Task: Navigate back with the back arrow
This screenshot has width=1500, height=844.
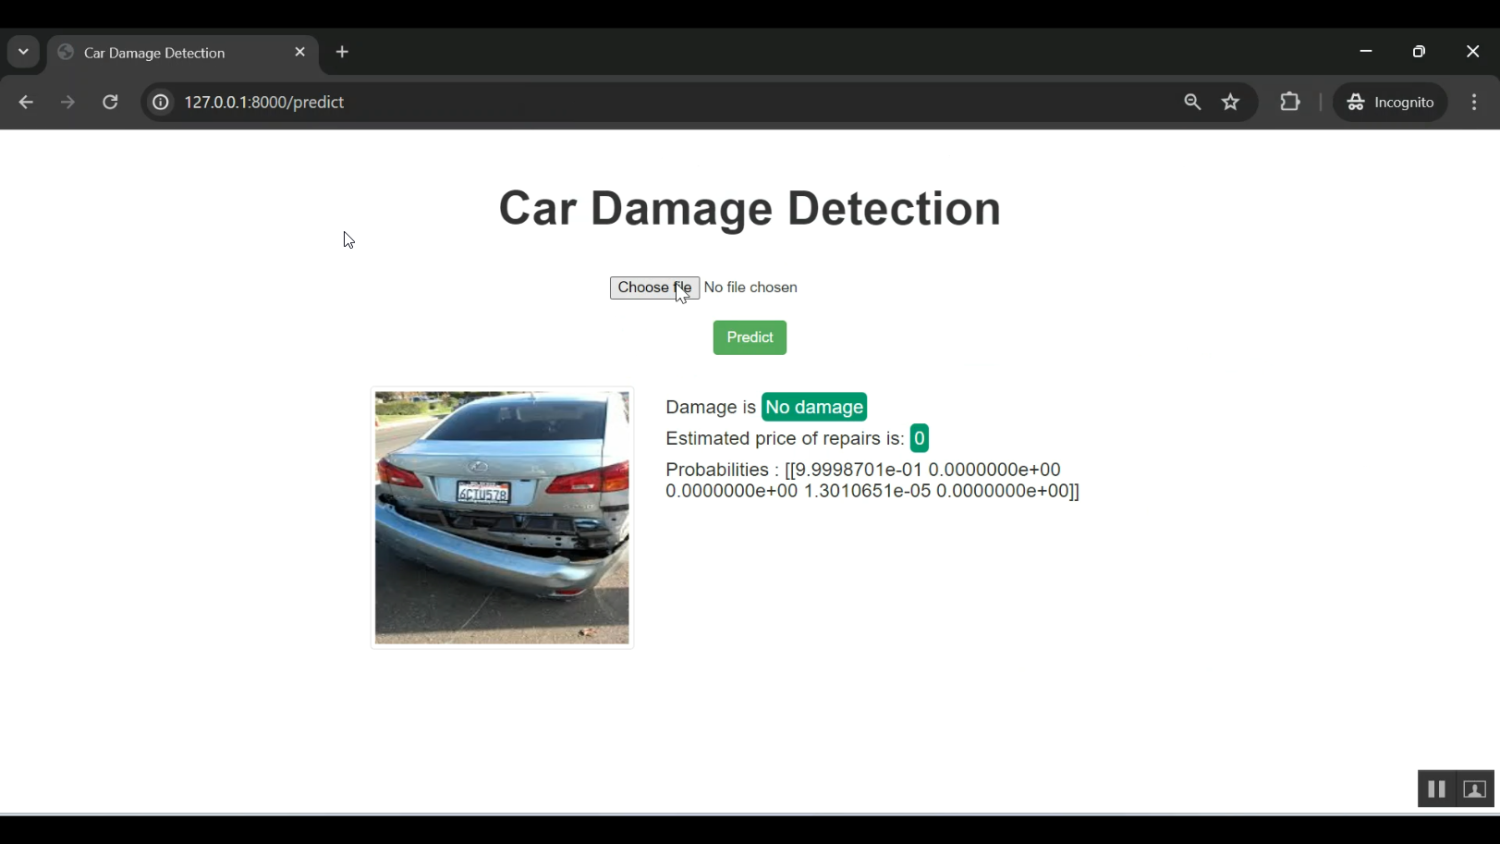Action: (x=25, y=101)
